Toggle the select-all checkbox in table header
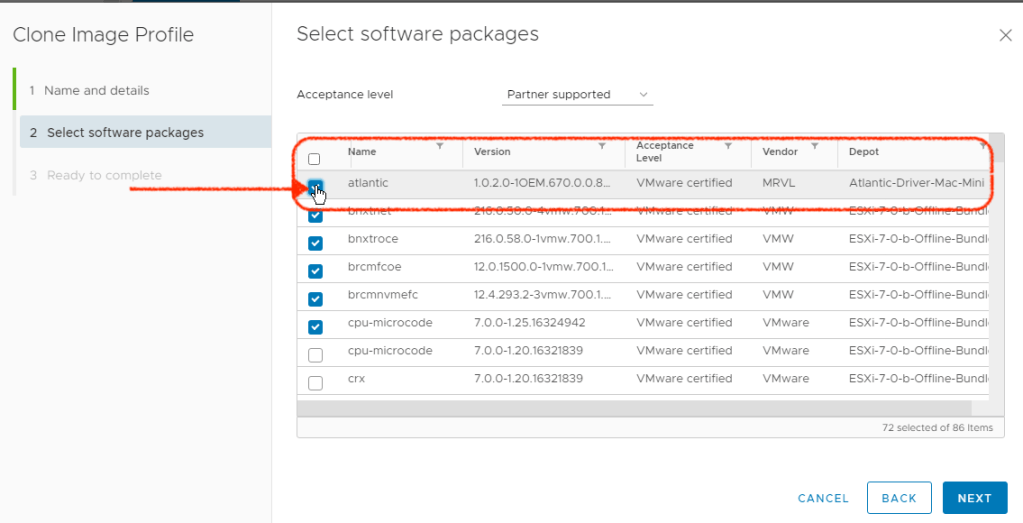The width and height of the screenshot is (1023, 523). point(315,159)
